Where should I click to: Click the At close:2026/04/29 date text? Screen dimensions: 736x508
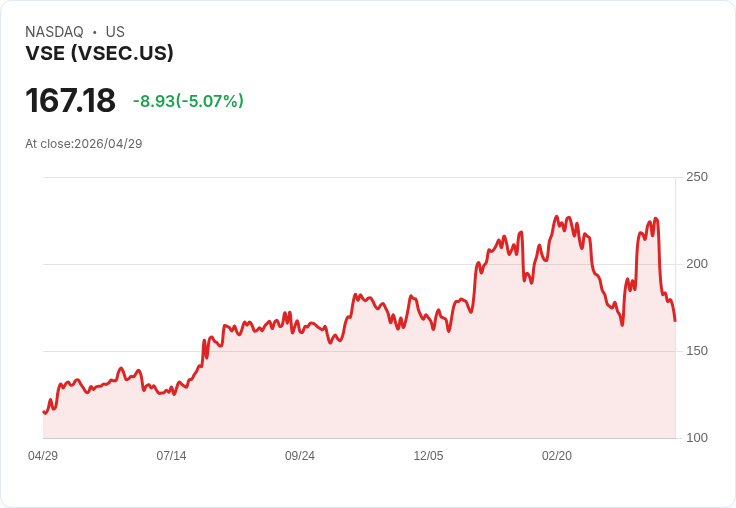pyautogui.click(x=84, y=144)
